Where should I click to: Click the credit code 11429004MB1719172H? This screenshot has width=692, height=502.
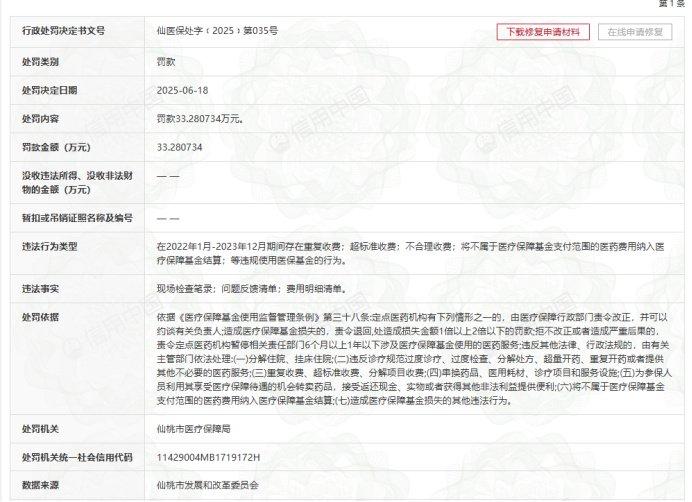point(208,457)
